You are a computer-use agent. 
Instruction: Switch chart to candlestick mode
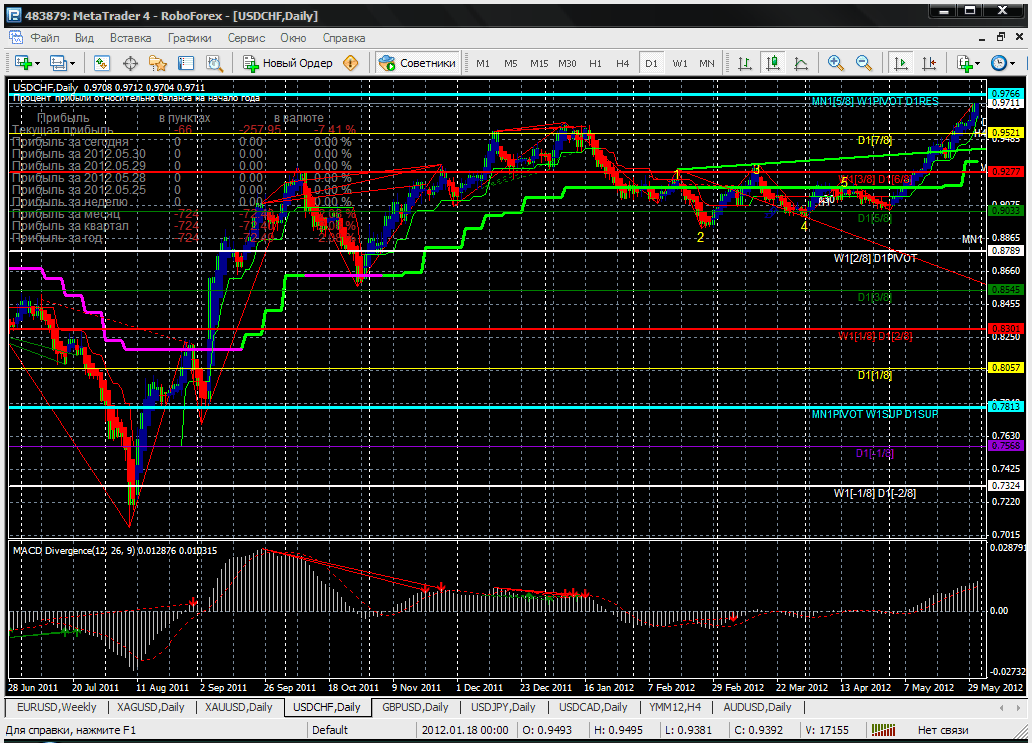click(773, 63)
